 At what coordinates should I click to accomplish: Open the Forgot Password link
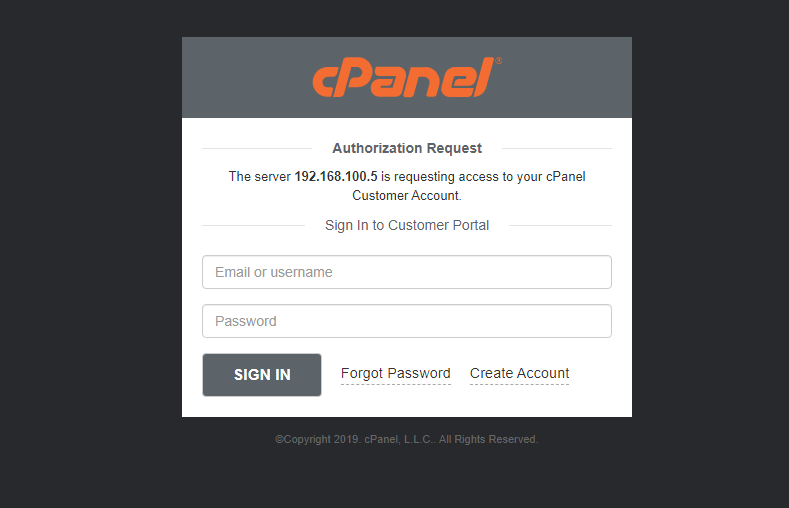tap(395, 374)
